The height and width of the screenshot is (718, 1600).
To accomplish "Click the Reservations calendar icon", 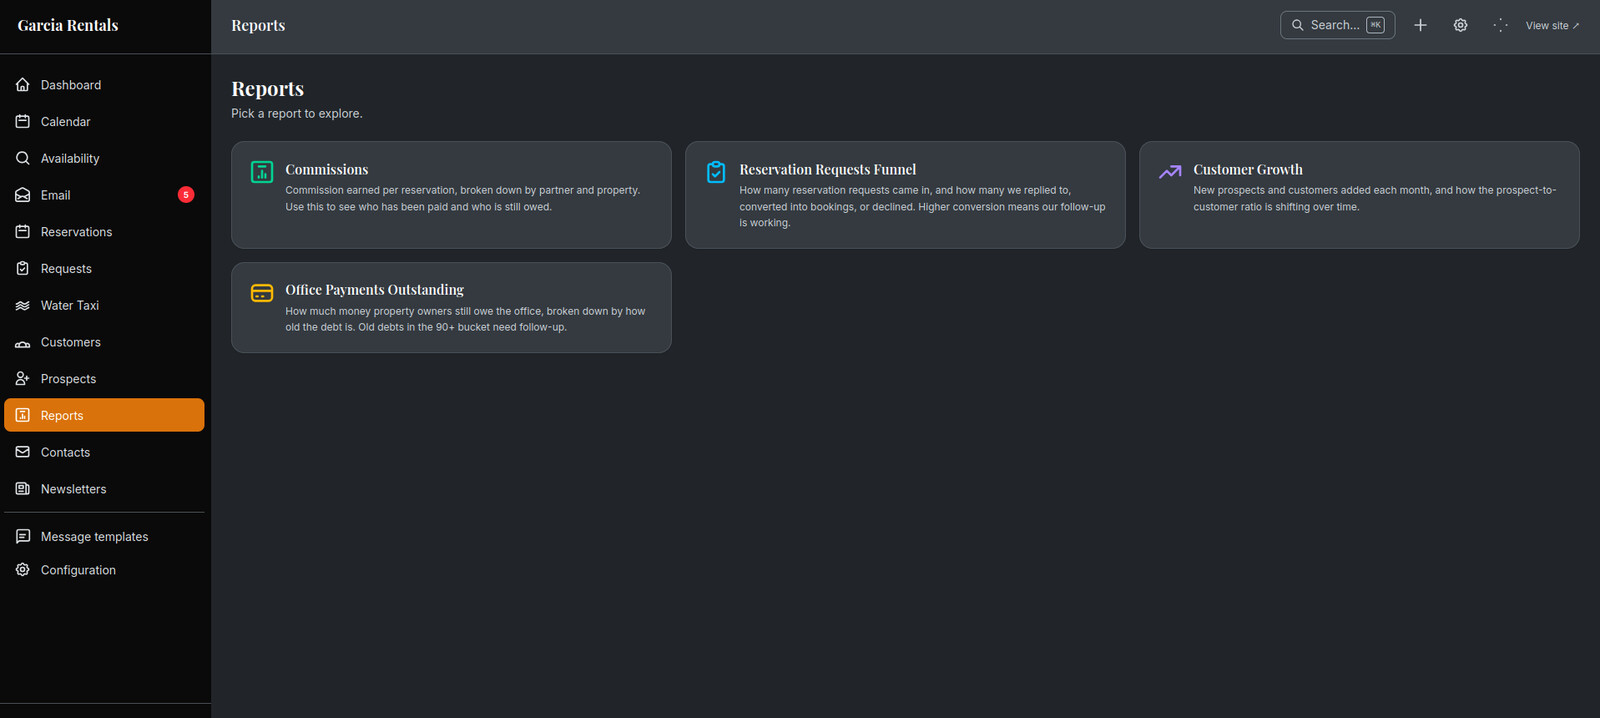I will pos(22,232).
